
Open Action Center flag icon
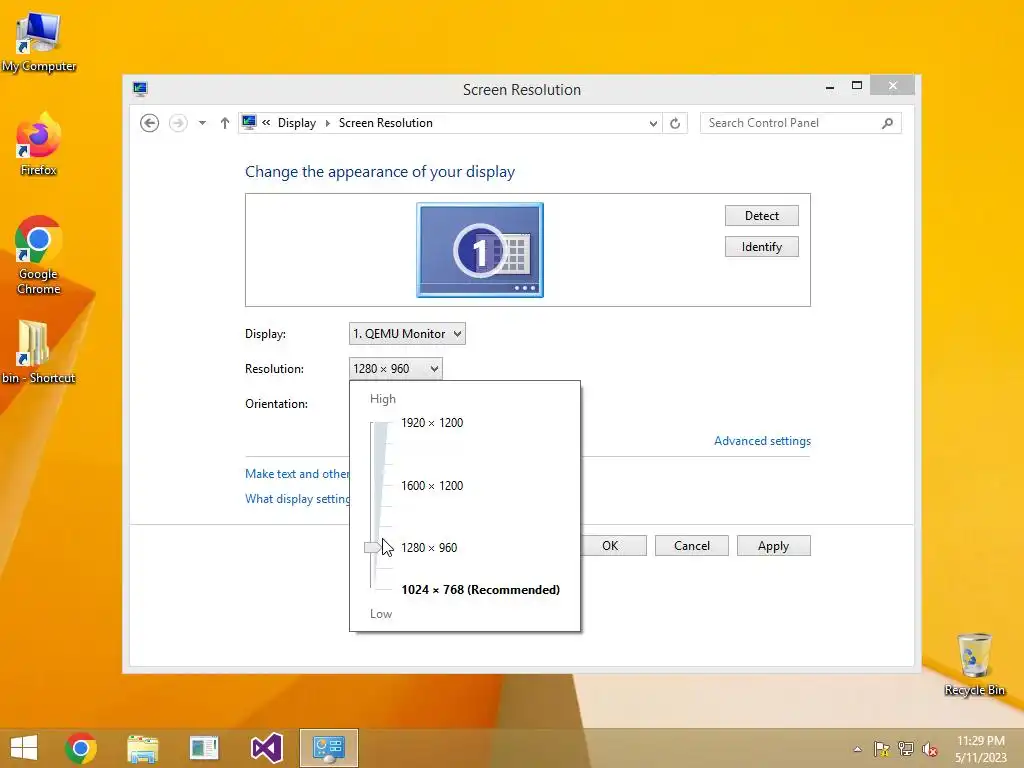[882, 749]
